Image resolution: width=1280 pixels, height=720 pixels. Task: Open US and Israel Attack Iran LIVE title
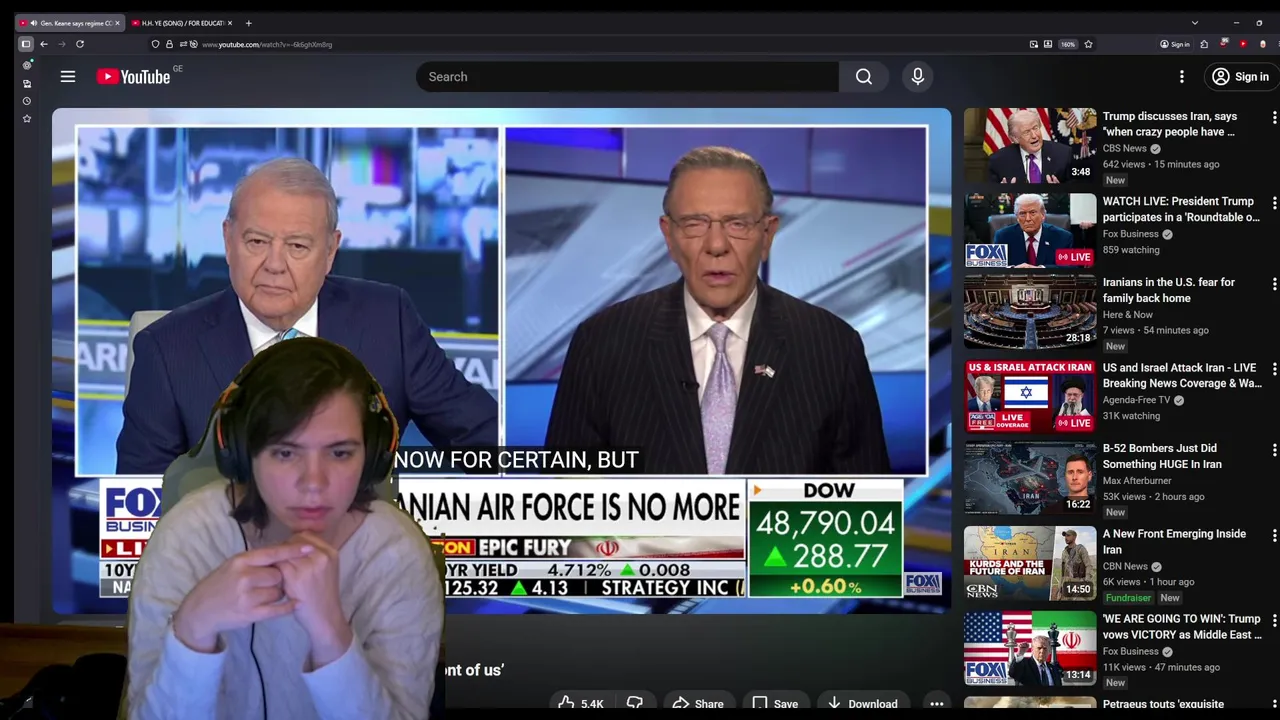pyautogui.click(x=1182, y=375)
